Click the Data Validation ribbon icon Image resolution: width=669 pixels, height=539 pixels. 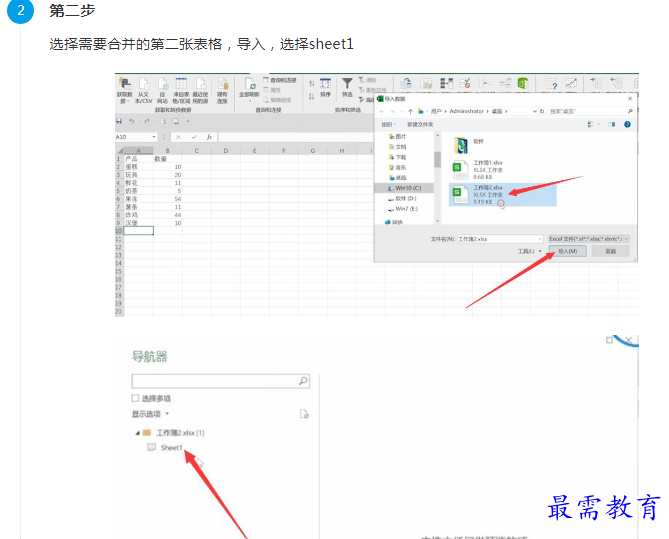click(x=465, y=83)
